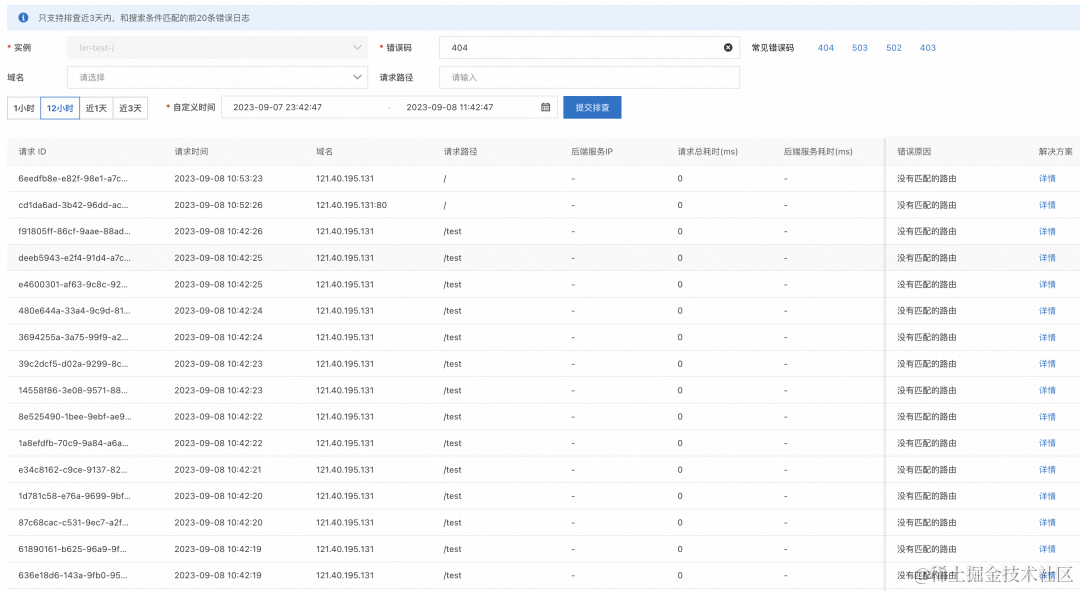
Task: Click timestamp 2023-09-08 10:53:23
Action: 218,178
